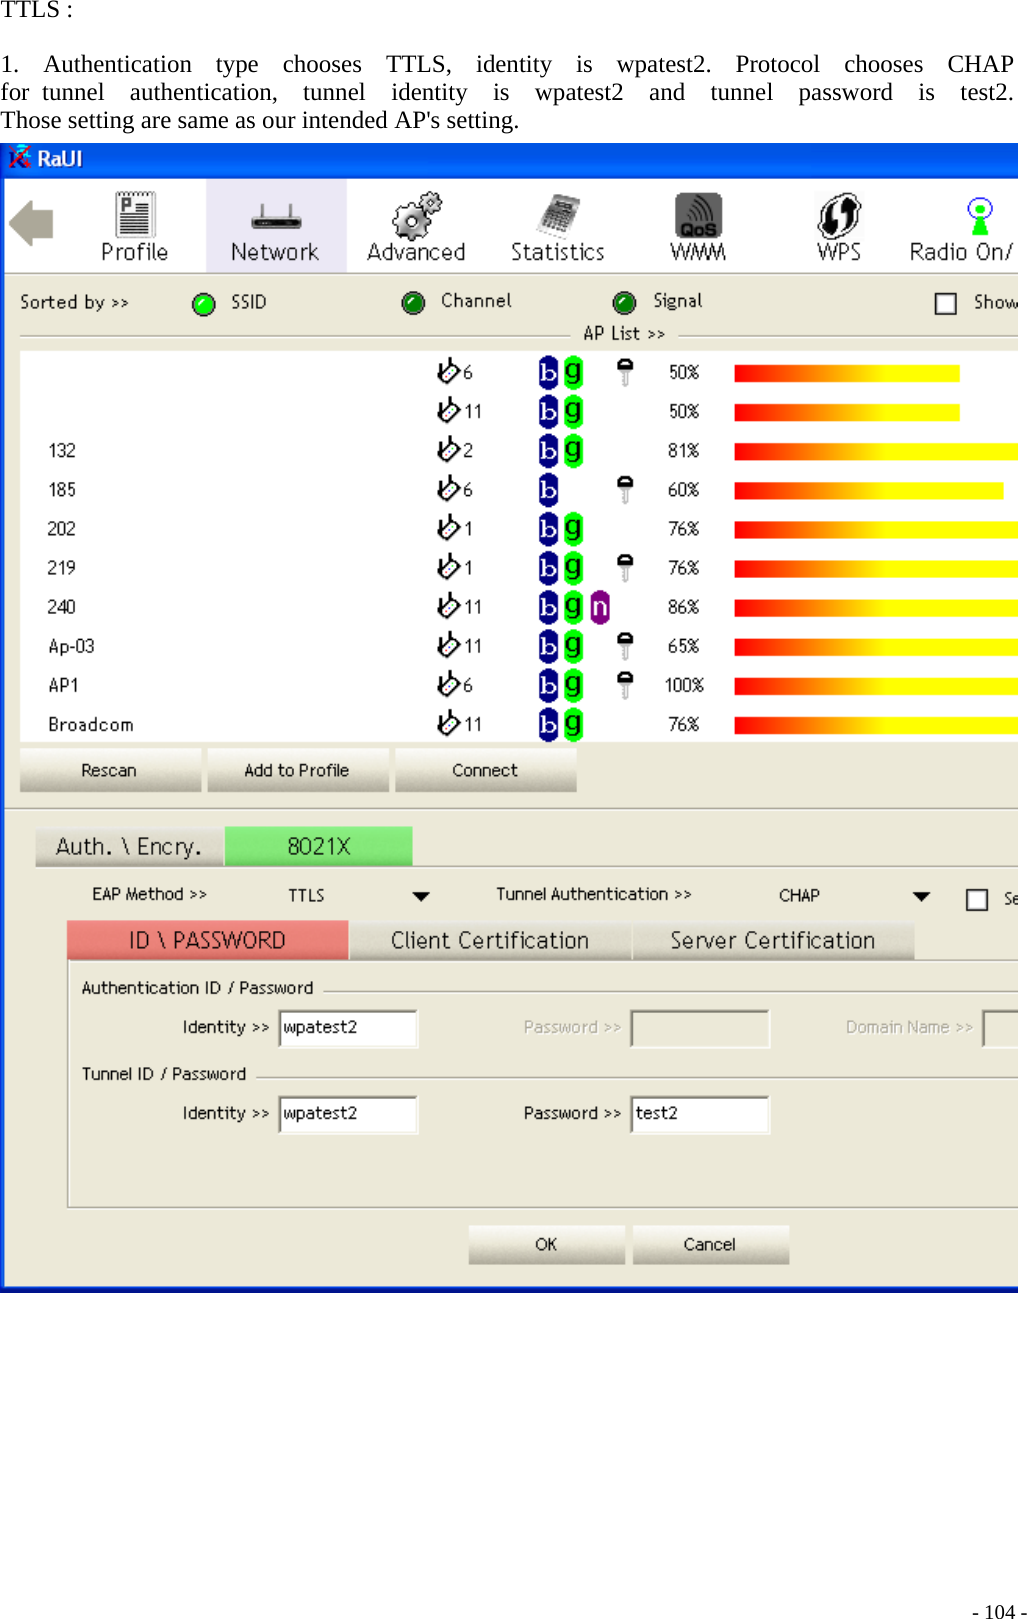
Task: Click the OK button
Action: [x=546, y=1244]
